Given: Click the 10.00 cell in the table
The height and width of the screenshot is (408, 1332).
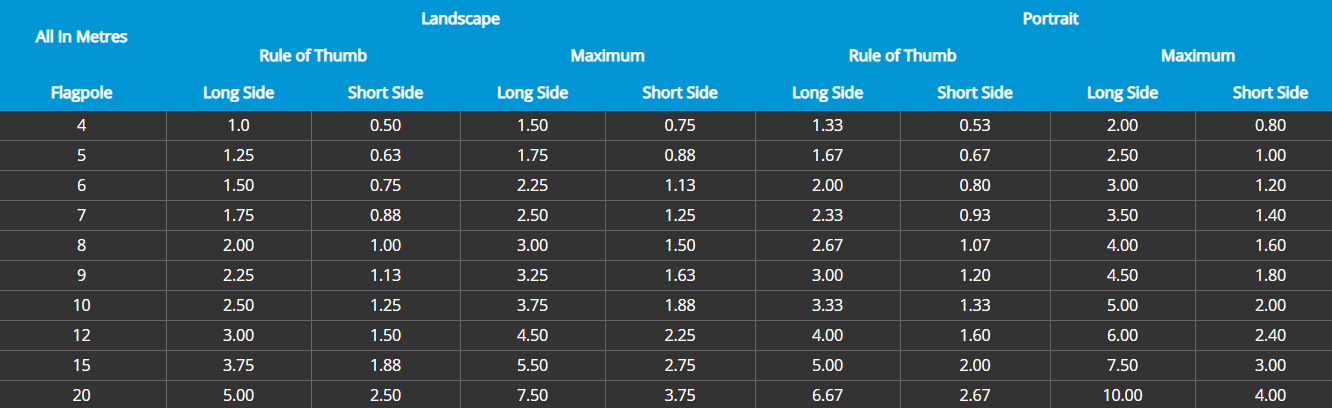Looking at the screenshot, I should (1122, 395).
